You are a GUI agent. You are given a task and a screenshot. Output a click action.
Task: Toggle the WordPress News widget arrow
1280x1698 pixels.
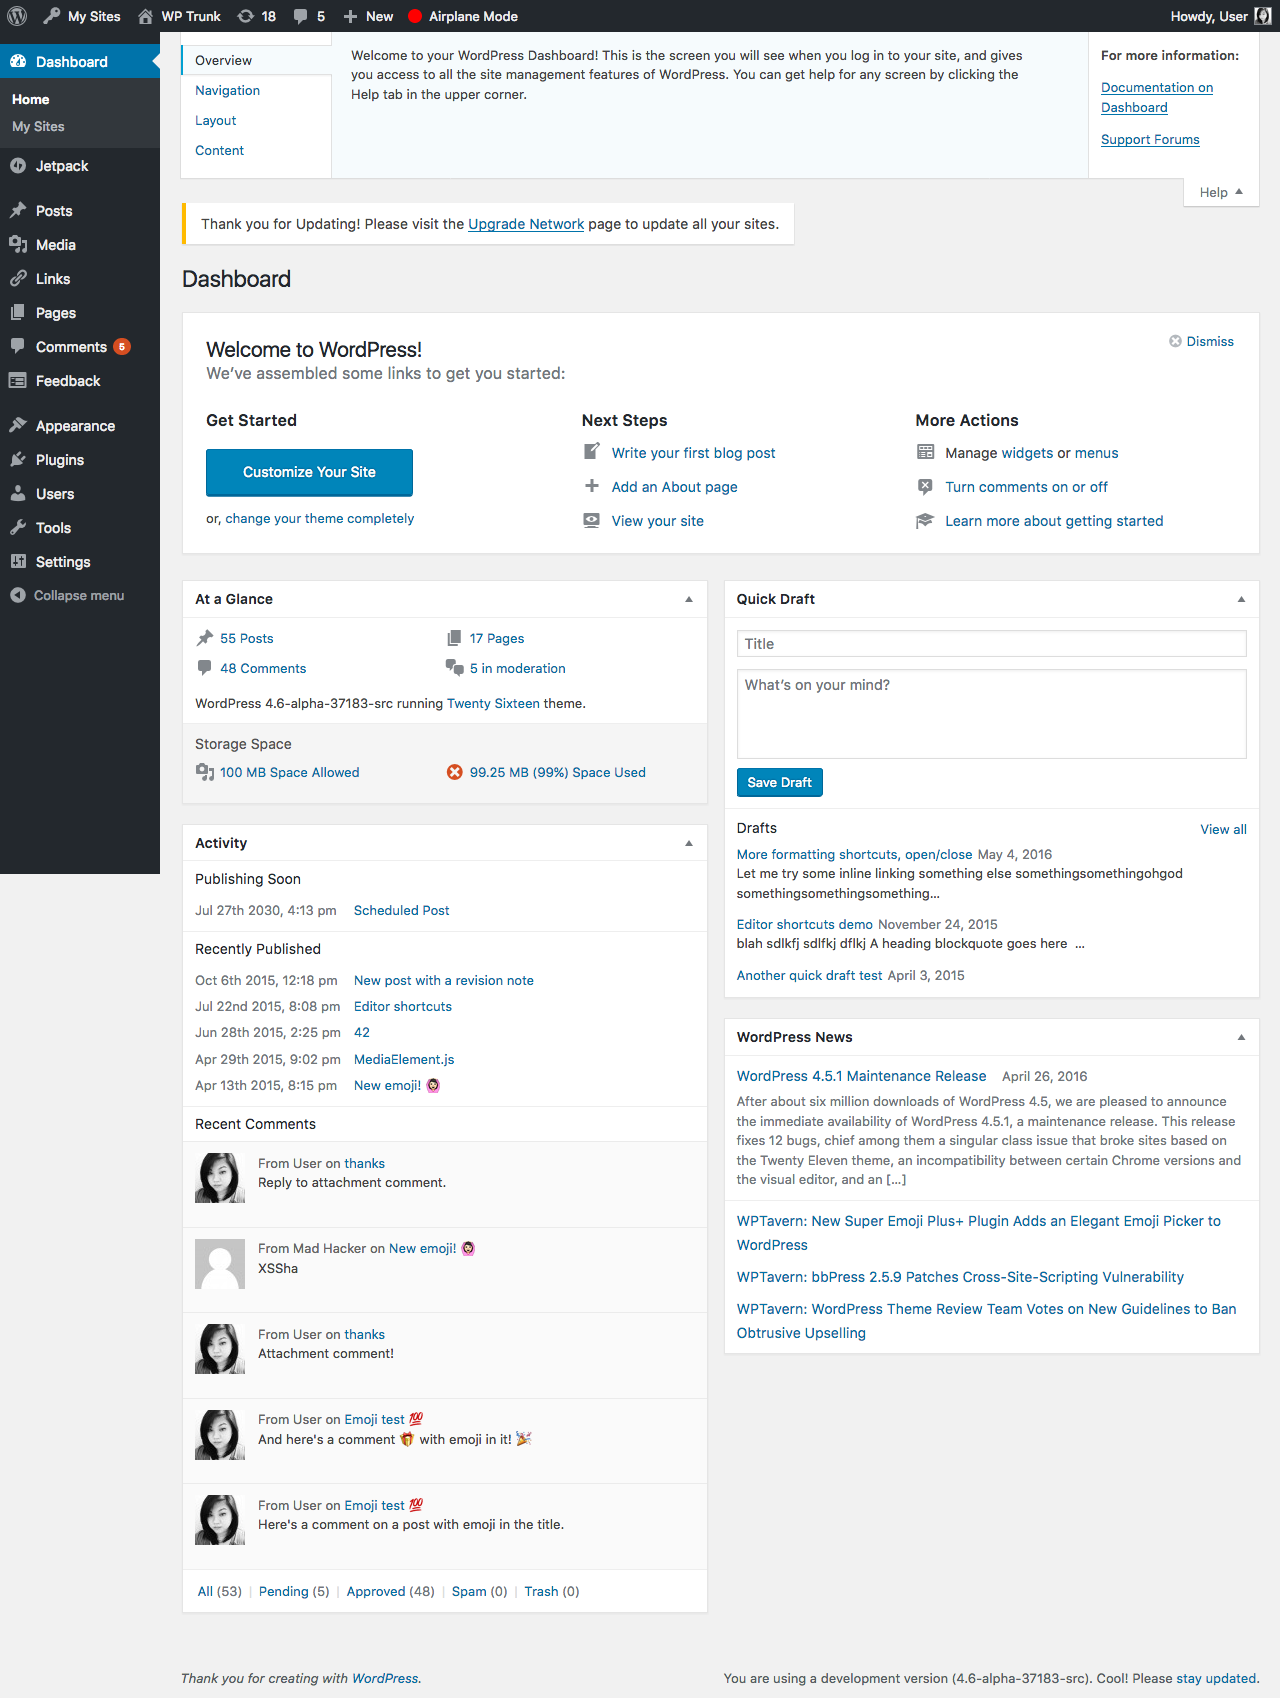pyautogui.click(x=1241, y=1037)
